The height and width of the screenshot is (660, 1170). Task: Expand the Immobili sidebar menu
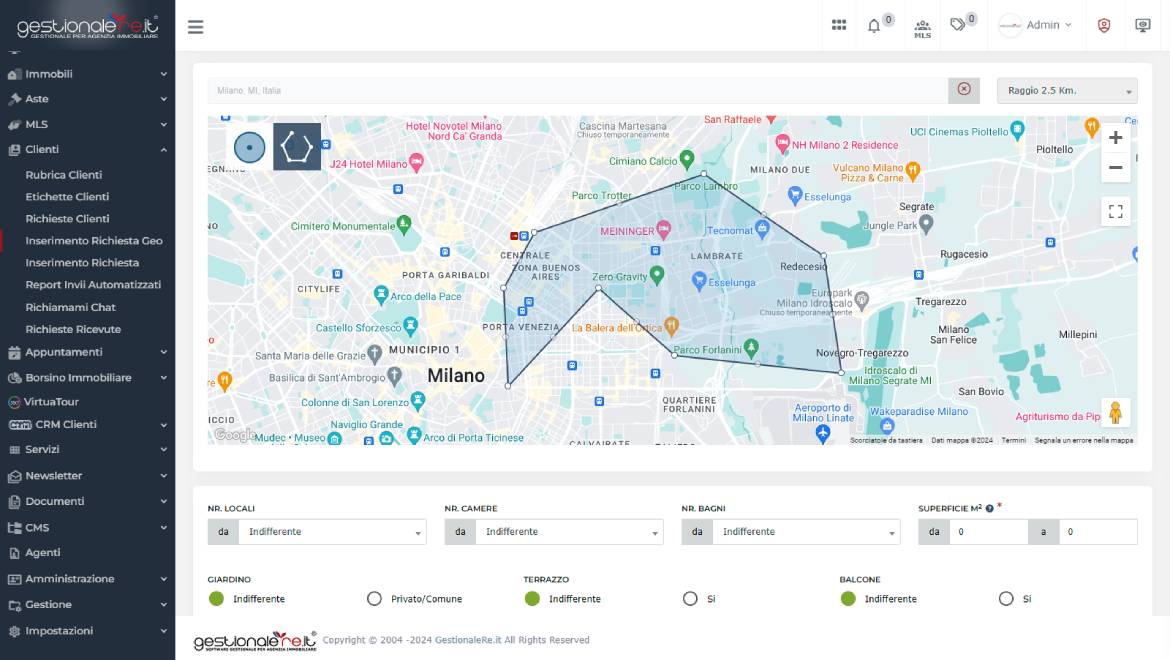87,74
